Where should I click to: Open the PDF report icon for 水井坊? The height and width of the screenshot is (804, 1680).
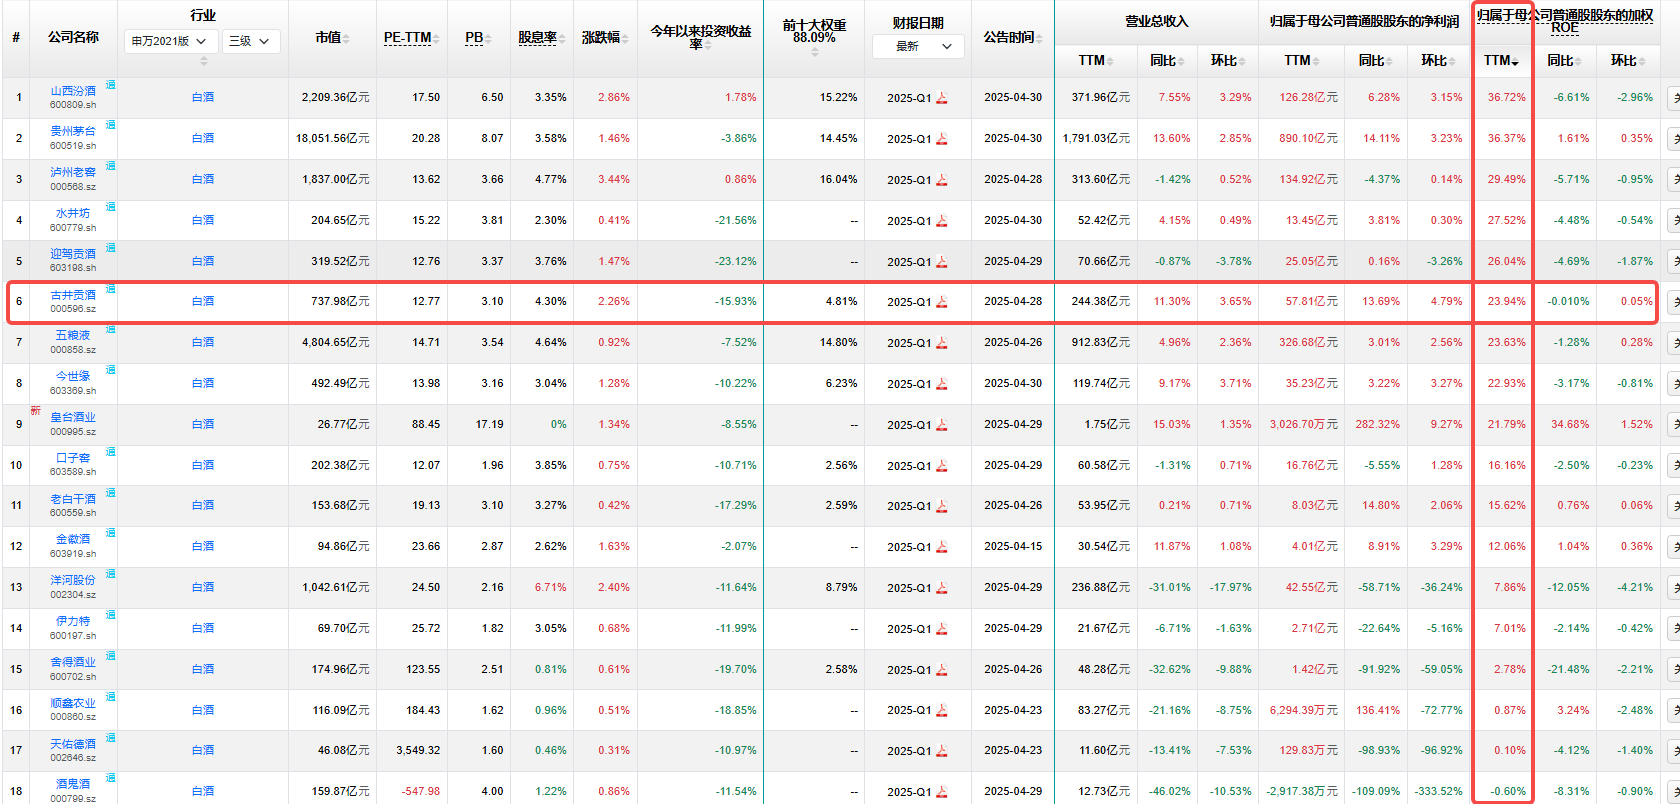tap(942, 221)
